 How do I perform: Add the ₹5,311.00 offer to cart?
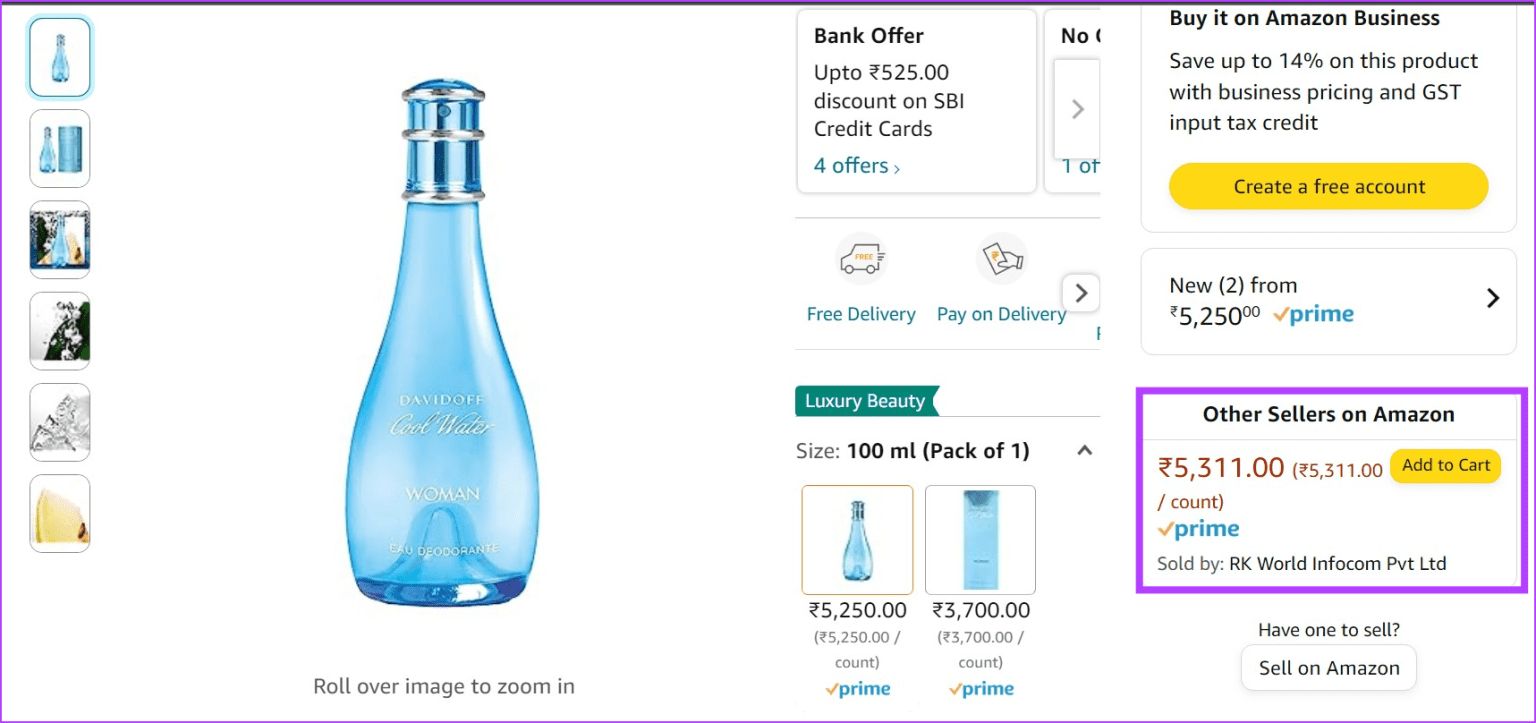[x=1445, y=465]
